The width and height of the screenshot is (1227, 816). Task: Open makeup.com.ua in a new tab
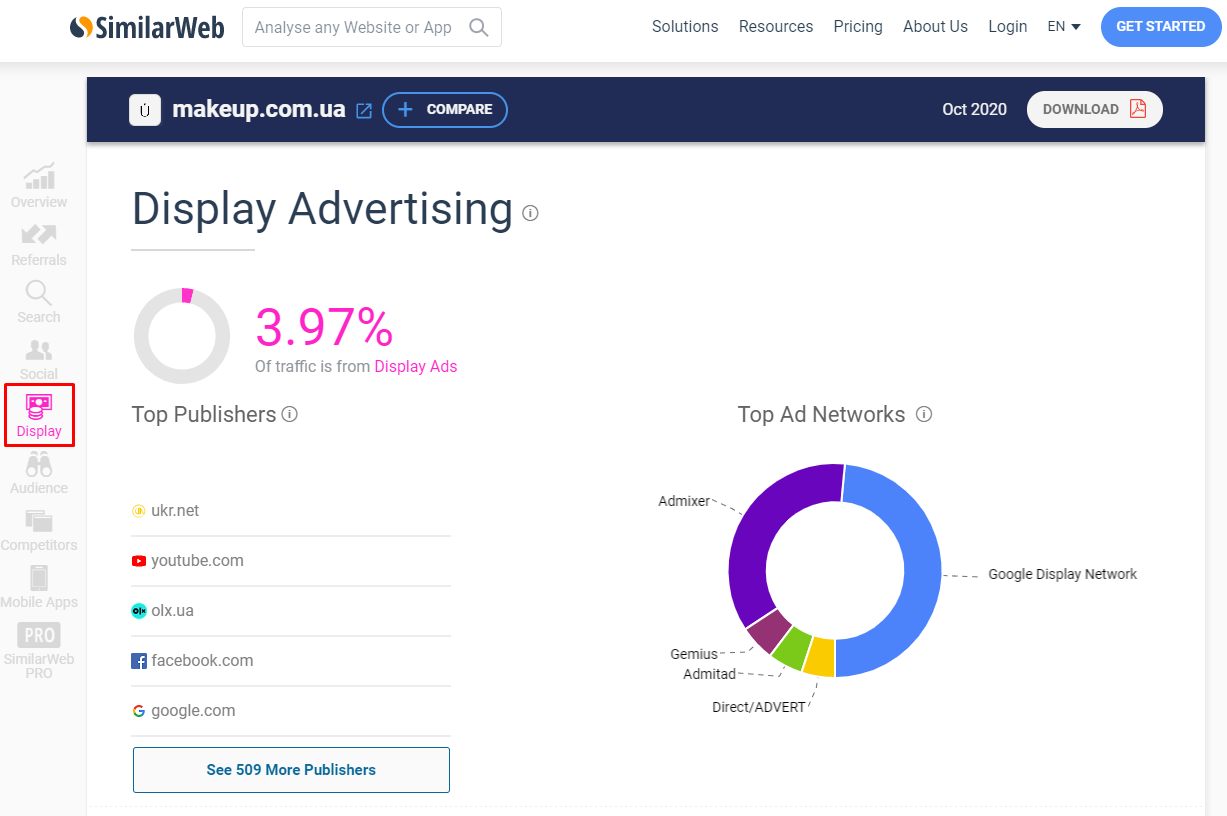pos(362,110)
